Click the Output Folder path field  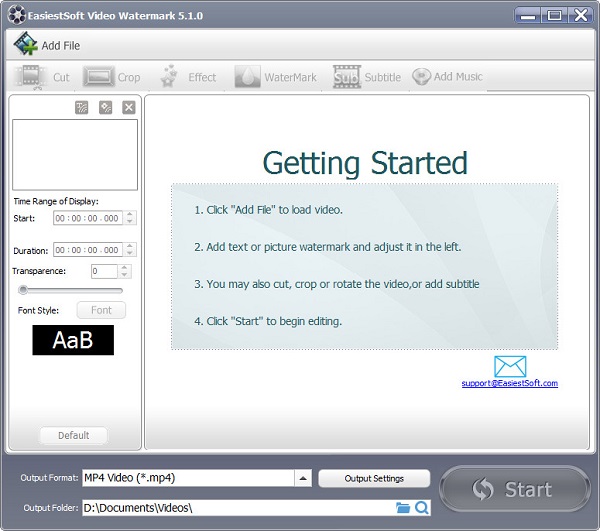click(x=238, y=508)
